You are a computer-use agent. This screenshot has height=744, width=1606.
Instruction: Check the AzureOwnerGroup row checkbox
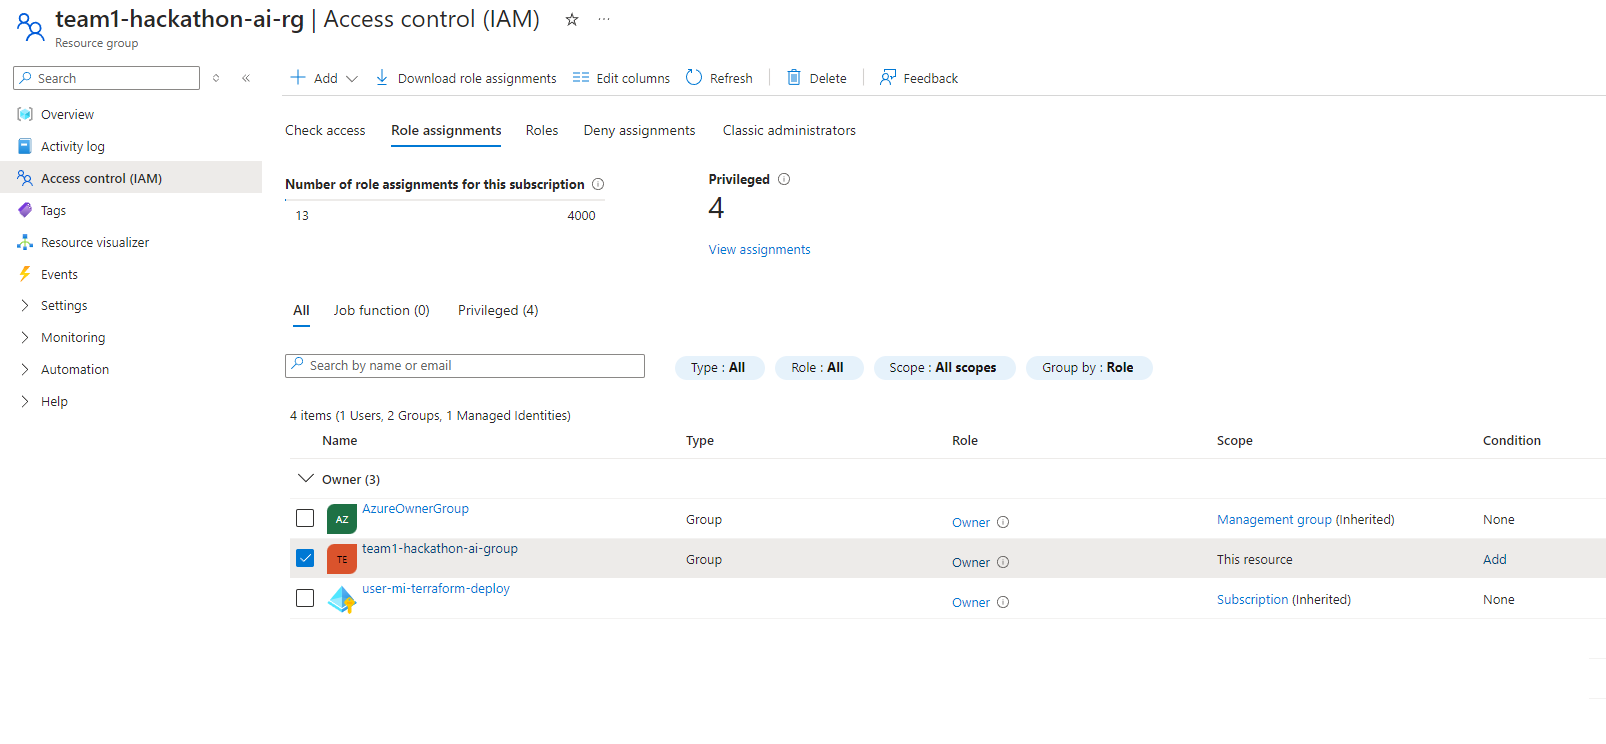click(x=305, y=518)
